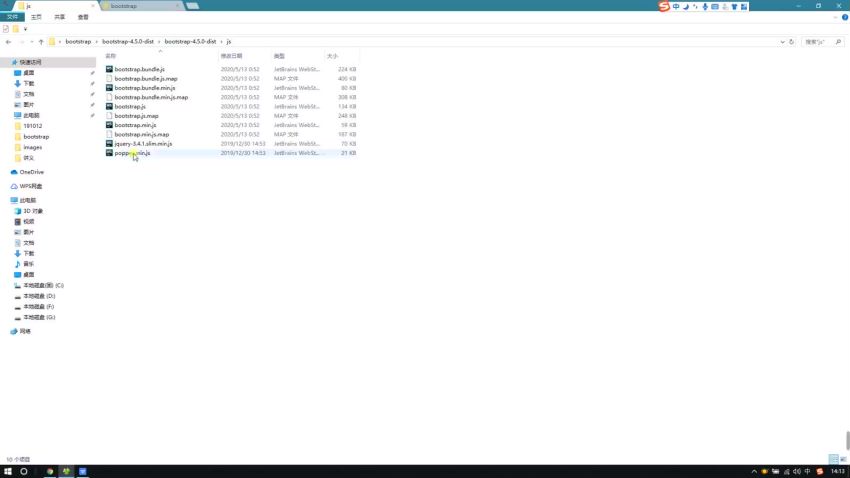Open local disk (C:) in navigation pane
The height and width of the screenshot is (478, 850).
tap(43, 286)
